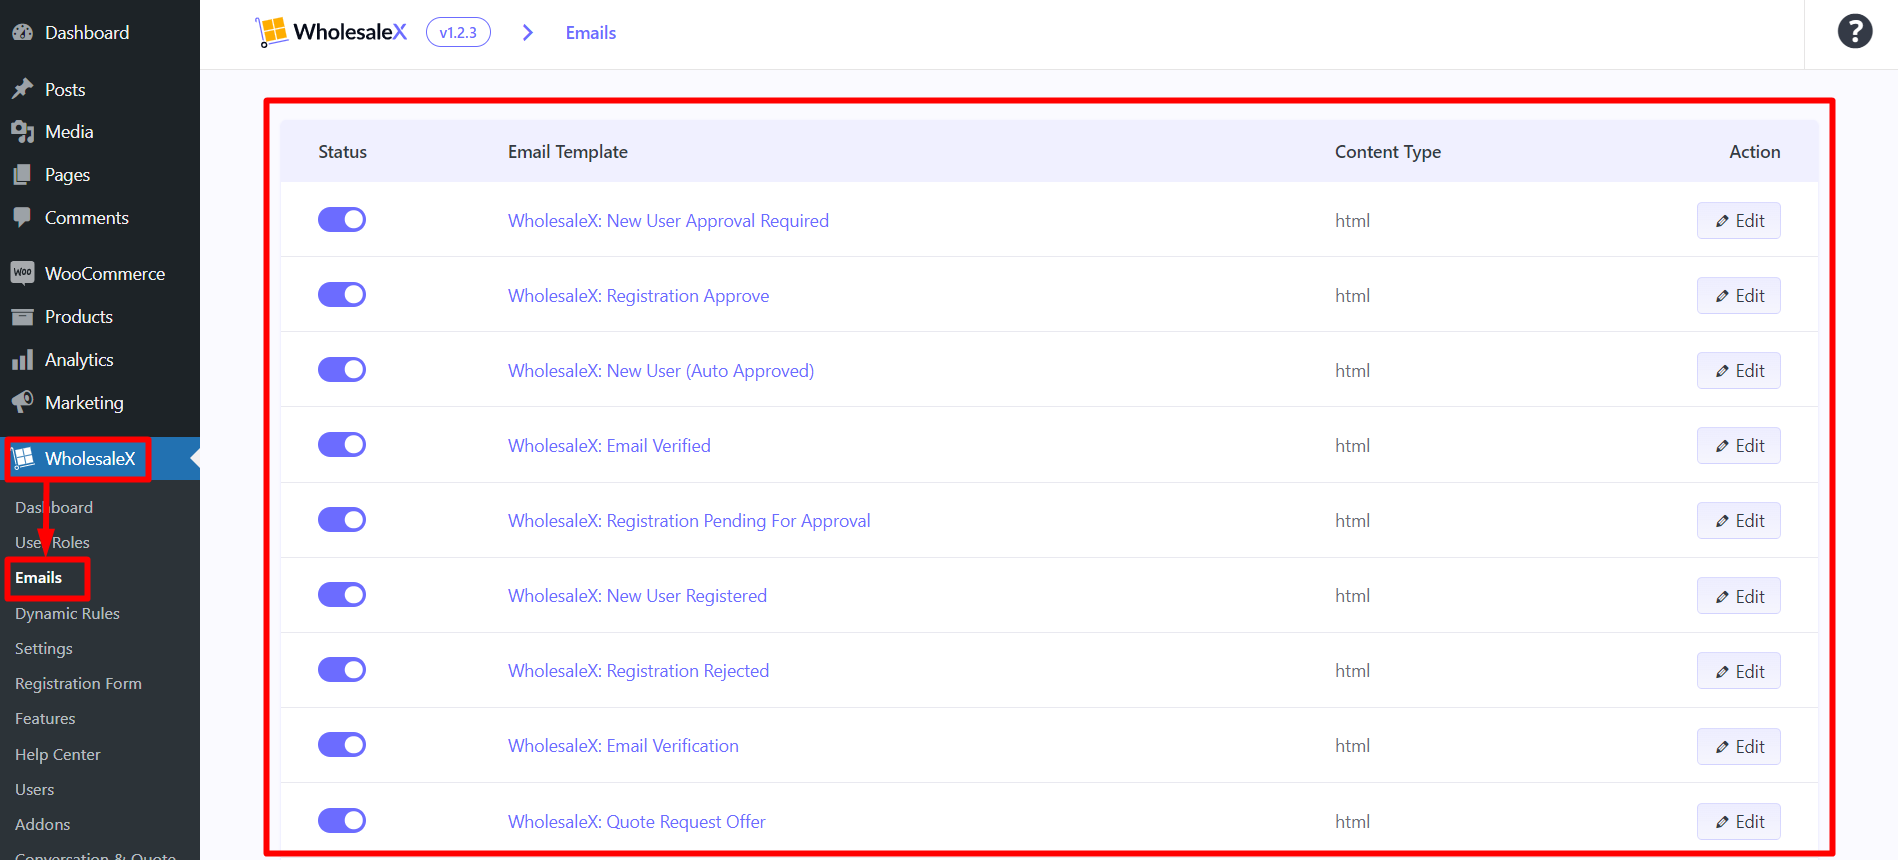Click the breadcrumb chevron arrow
This screenshot has height=860, width=1898.
pyautogui.click(x=528, y=33)
